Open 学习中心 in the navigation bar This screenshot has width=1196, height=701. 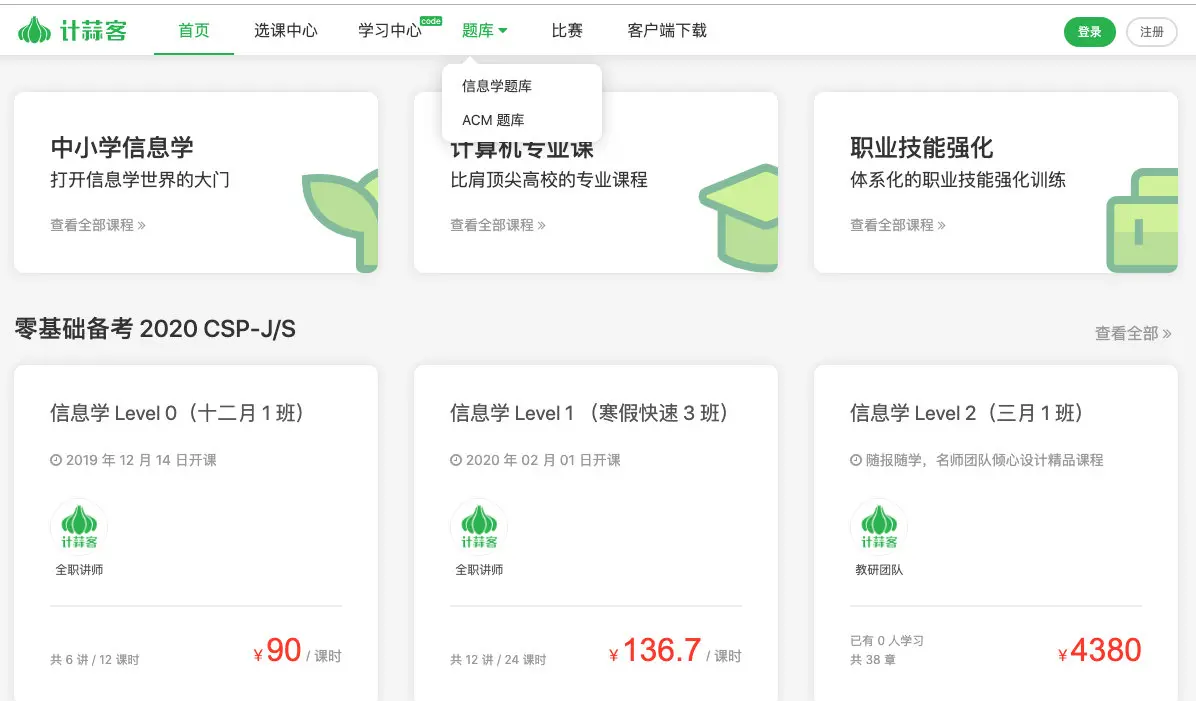click(x=390, y=31)
